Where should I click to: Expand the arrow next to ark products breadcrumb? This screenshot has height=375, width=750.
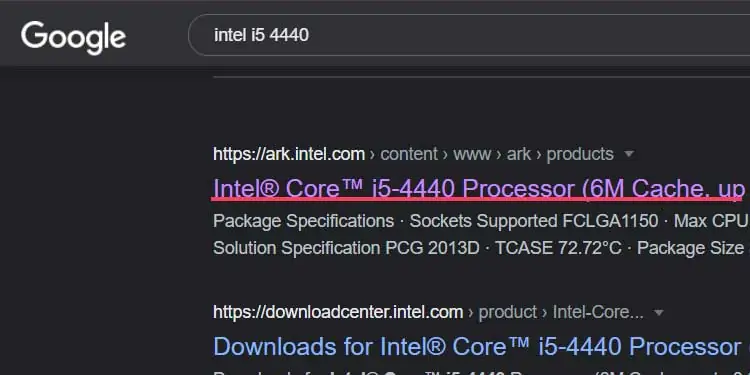pyautogui.click(x=629, y=154)
